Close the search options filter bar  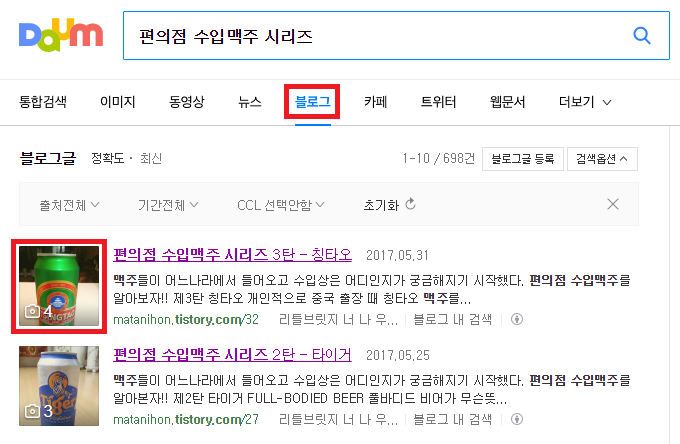(x=613, y=204)
